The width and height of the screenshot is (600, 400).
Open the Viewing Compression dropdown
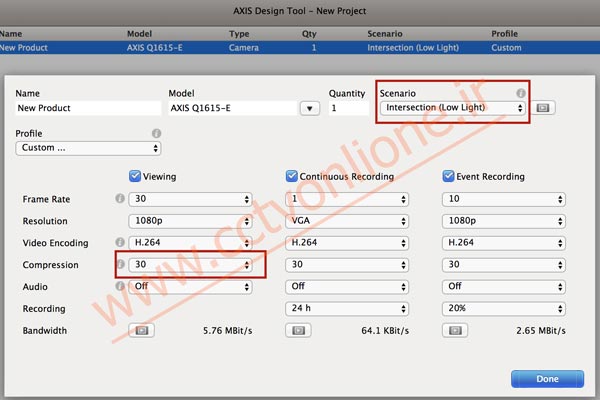pos(190,264)
